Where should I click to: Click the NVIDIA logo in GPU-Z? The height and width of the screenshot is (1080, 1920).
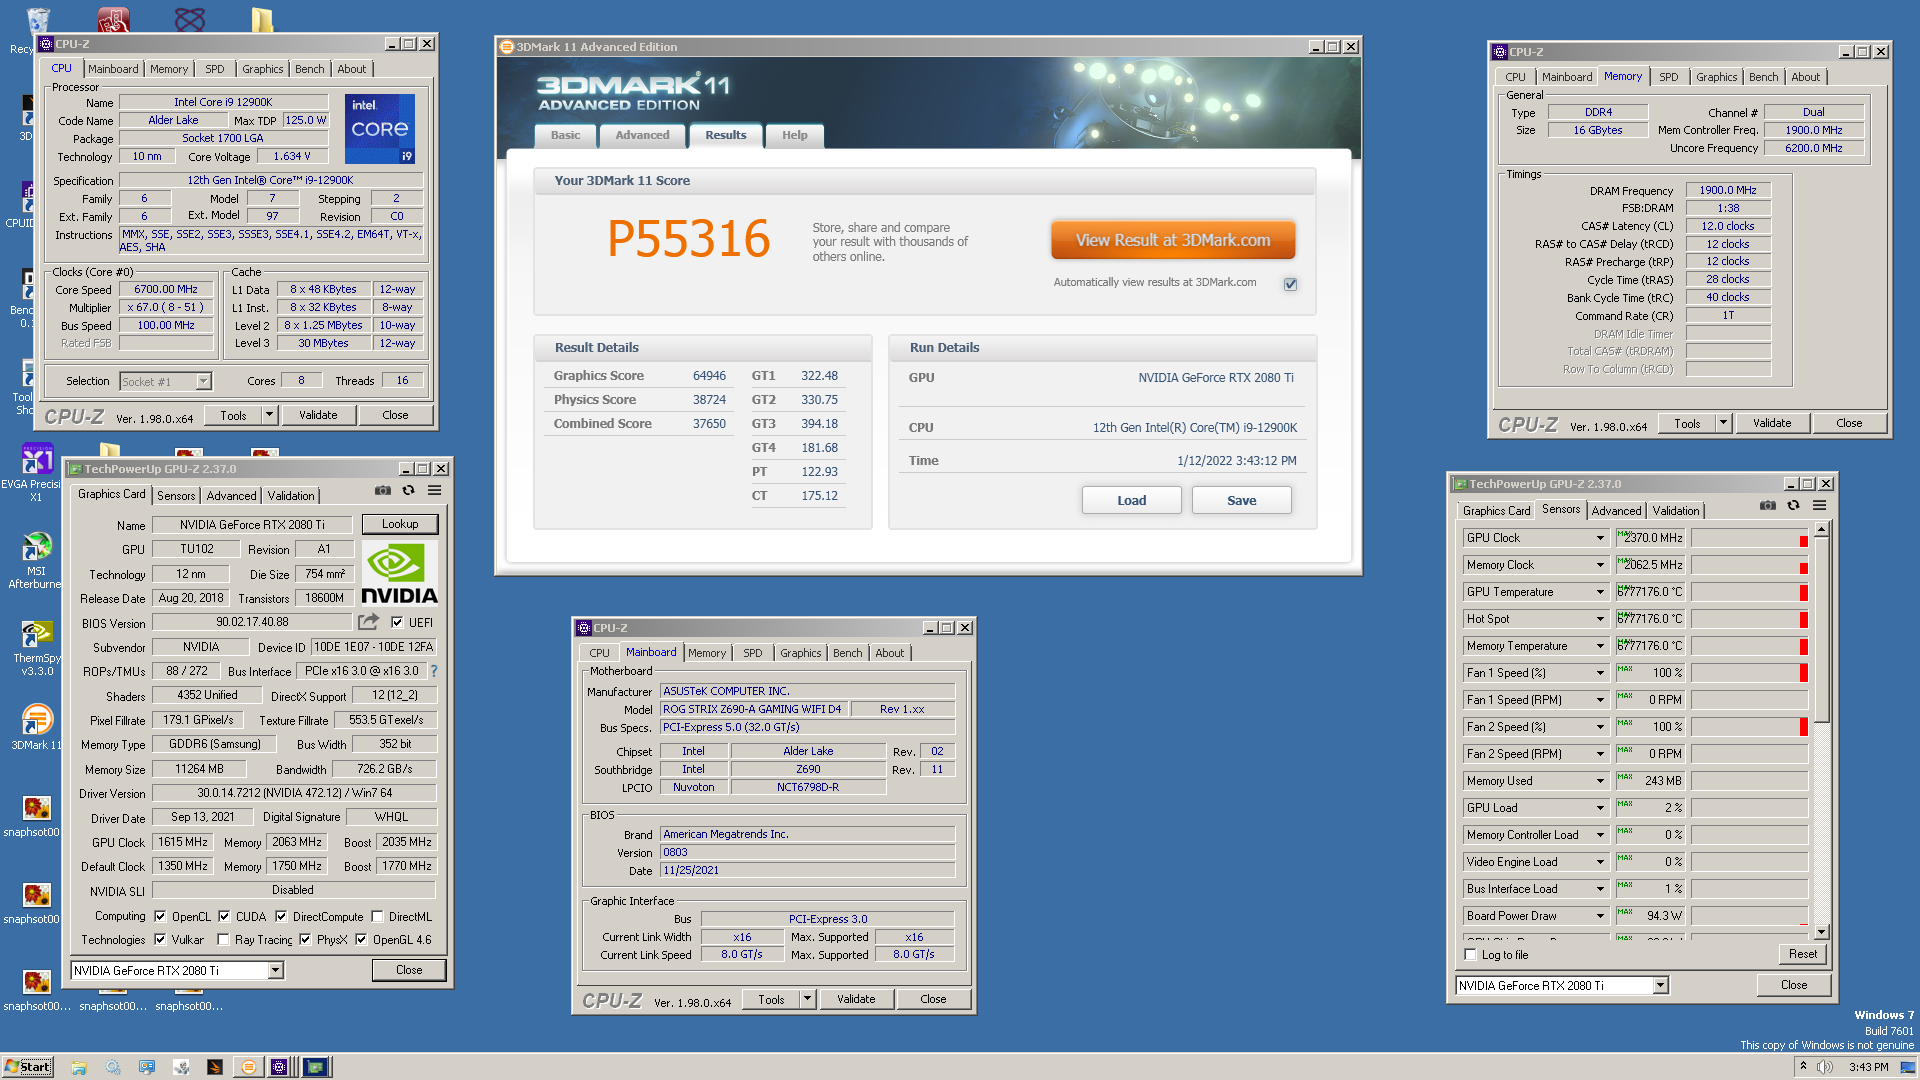[399, 574]
